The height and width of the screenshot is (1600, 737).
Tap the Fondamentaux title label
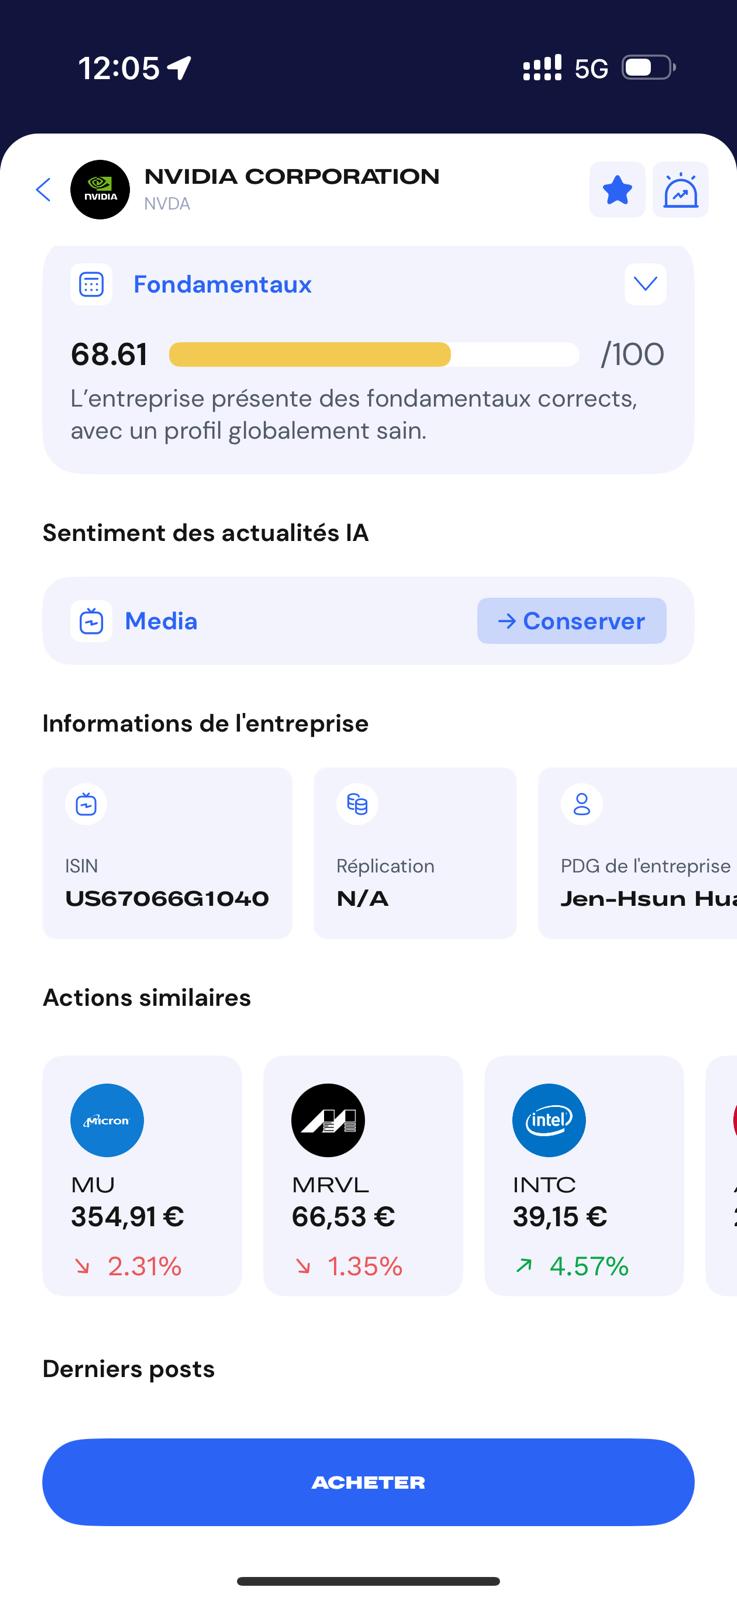click(223, 285)
